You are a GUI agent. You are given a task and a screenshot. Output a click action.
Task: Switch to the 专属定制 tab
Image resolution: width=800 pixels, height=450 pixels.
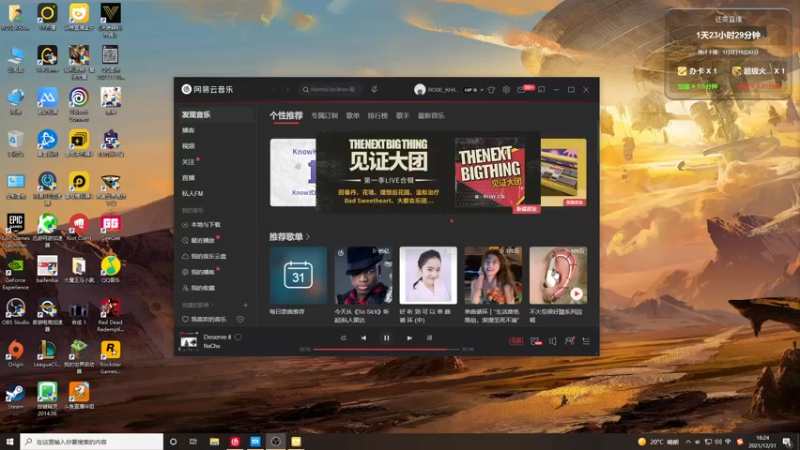[324, 116]
